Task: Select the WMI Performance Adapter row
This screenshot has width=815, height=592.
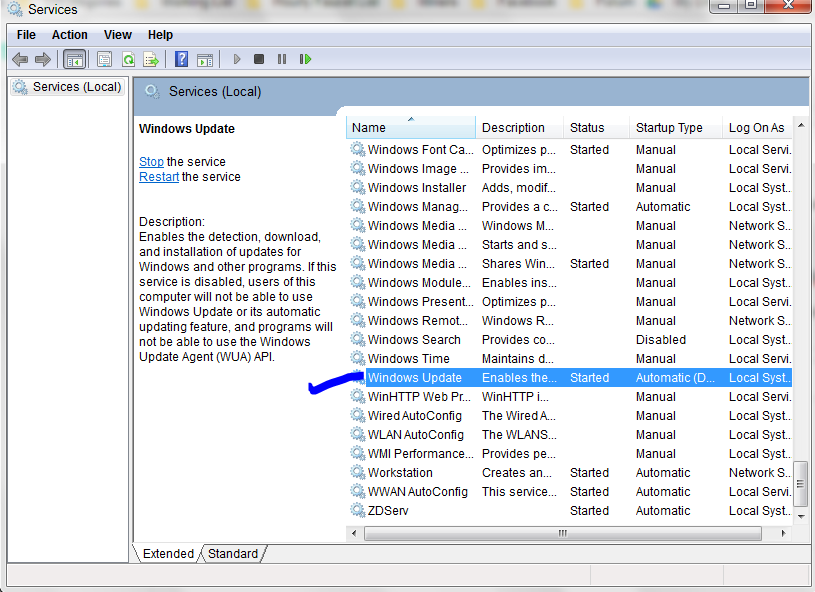Action: pyautogui.click(x=569, y=454)
